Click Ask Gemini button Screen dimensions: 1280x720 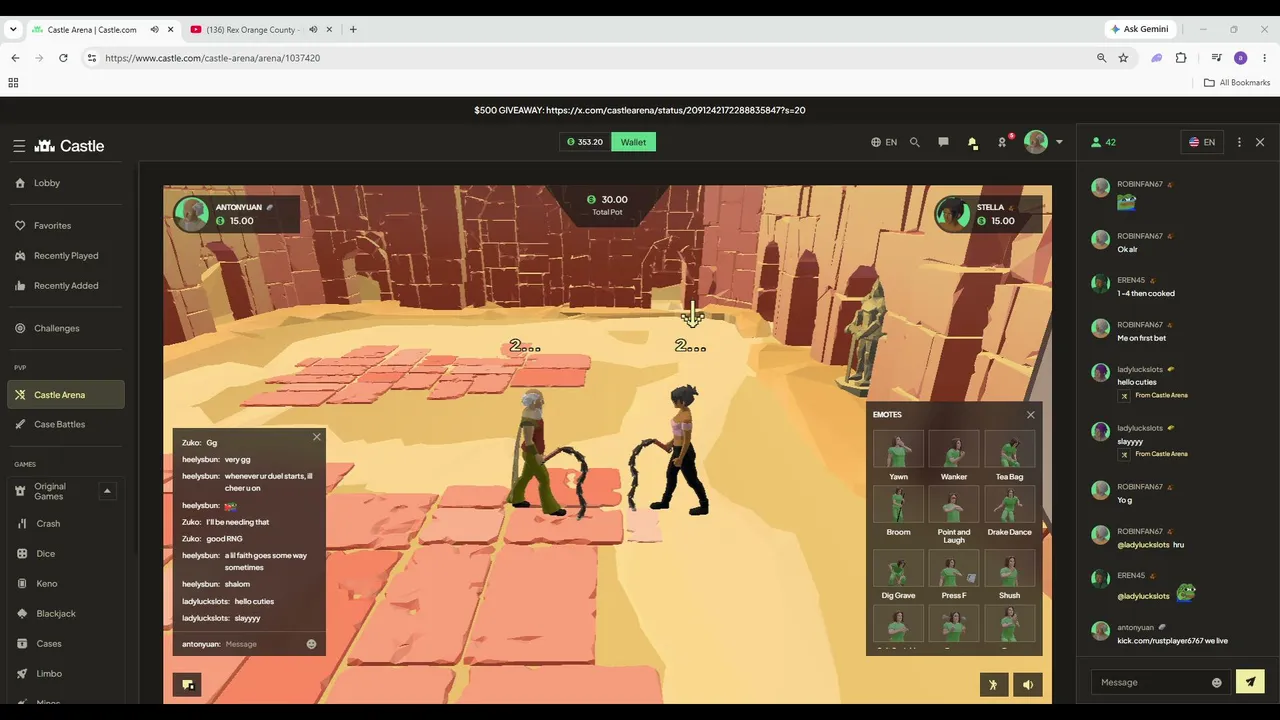pyautogui.click(x=1140, y=29)
